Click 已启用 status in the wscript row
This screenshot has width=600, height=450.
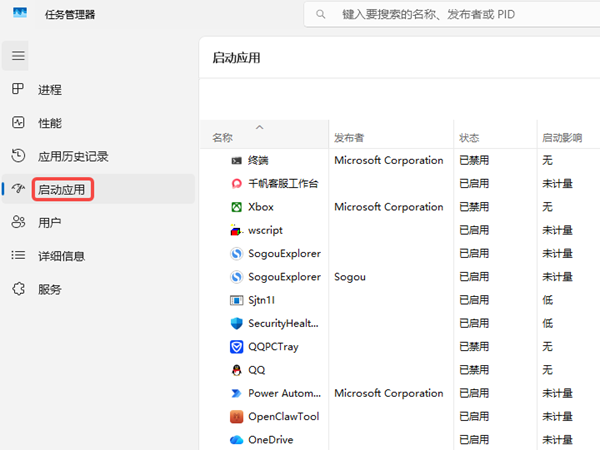click(474, 230)
